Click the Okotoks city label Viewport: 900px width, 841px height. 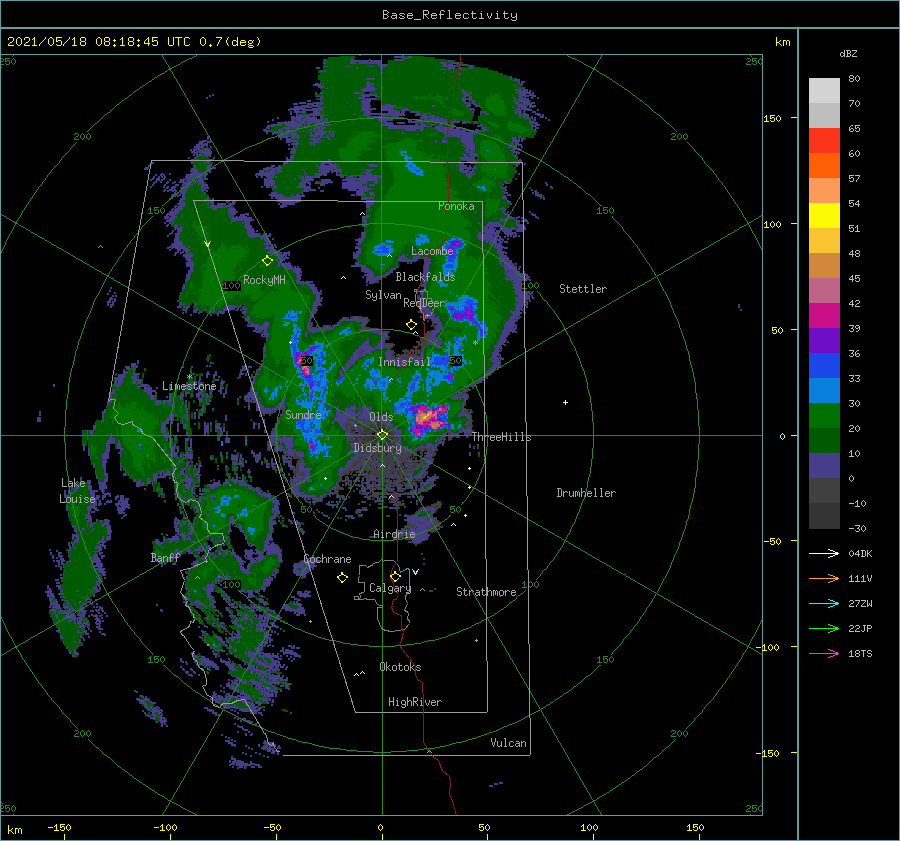point(400,667)
